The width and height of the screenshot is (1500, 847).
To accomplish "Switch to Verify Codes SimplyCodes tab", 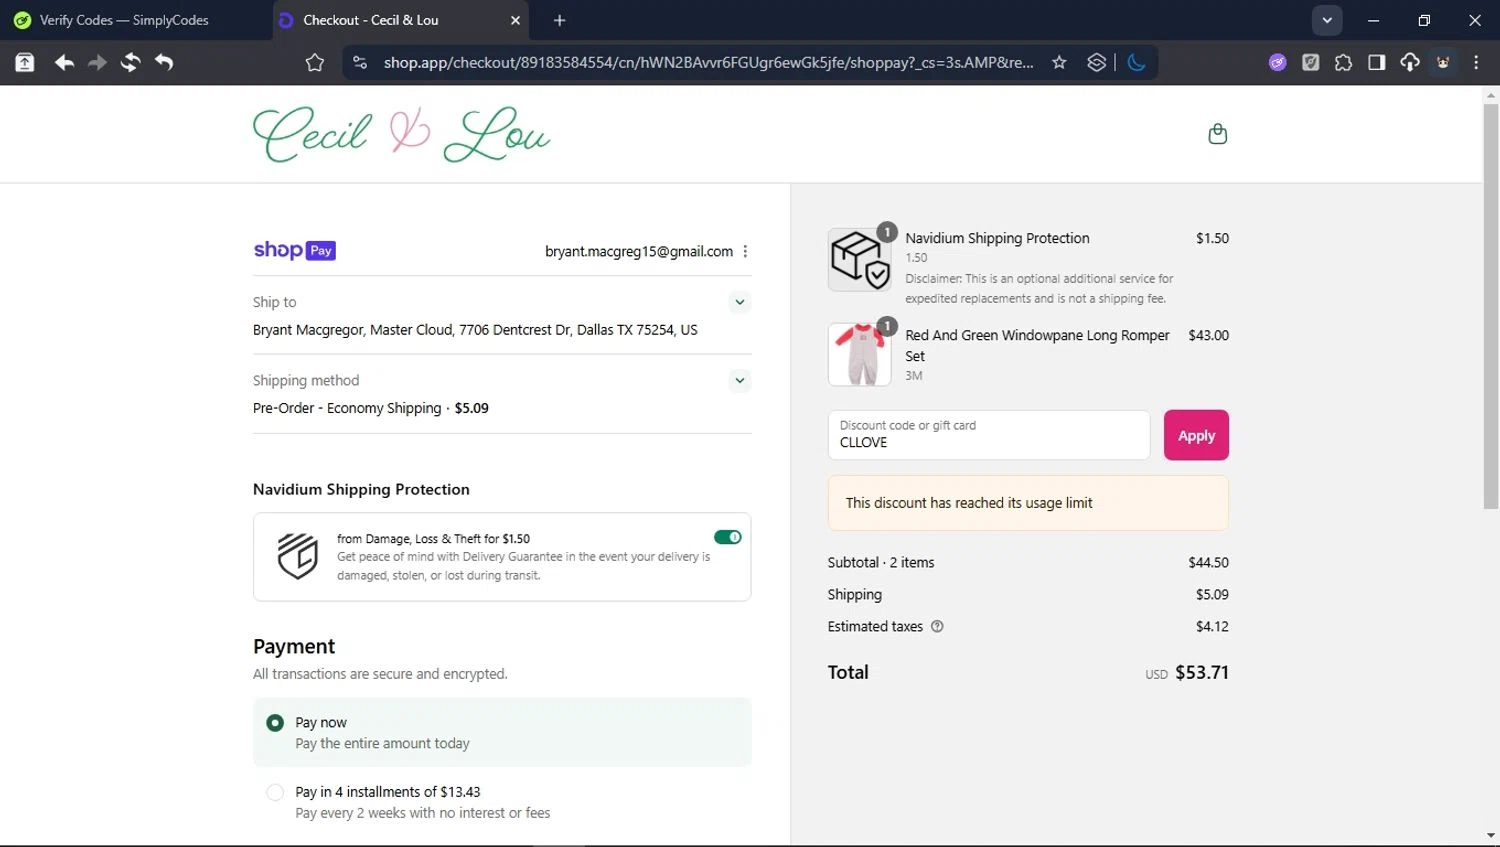I will coord(134,20).
